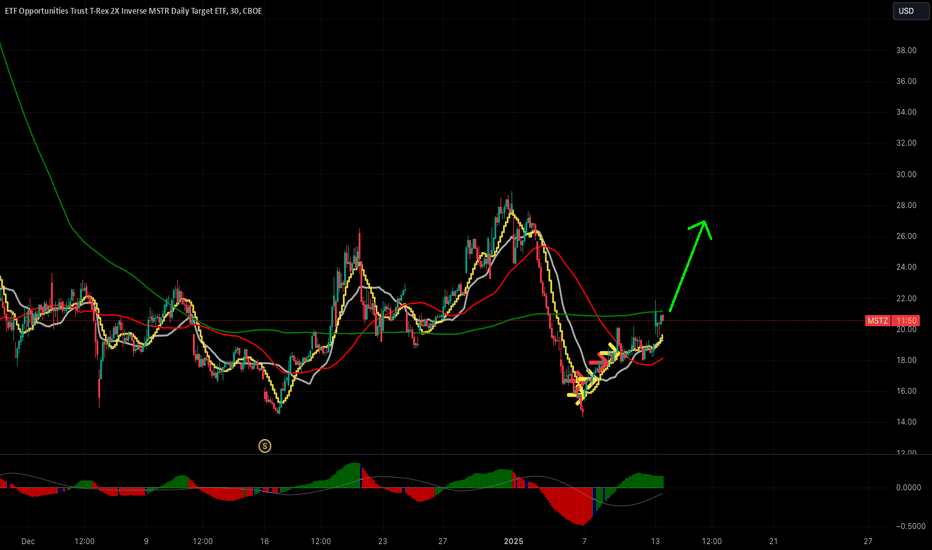Click the '13' date on time axis
This screenshot has height=550, width=932.
click(656, 542)
